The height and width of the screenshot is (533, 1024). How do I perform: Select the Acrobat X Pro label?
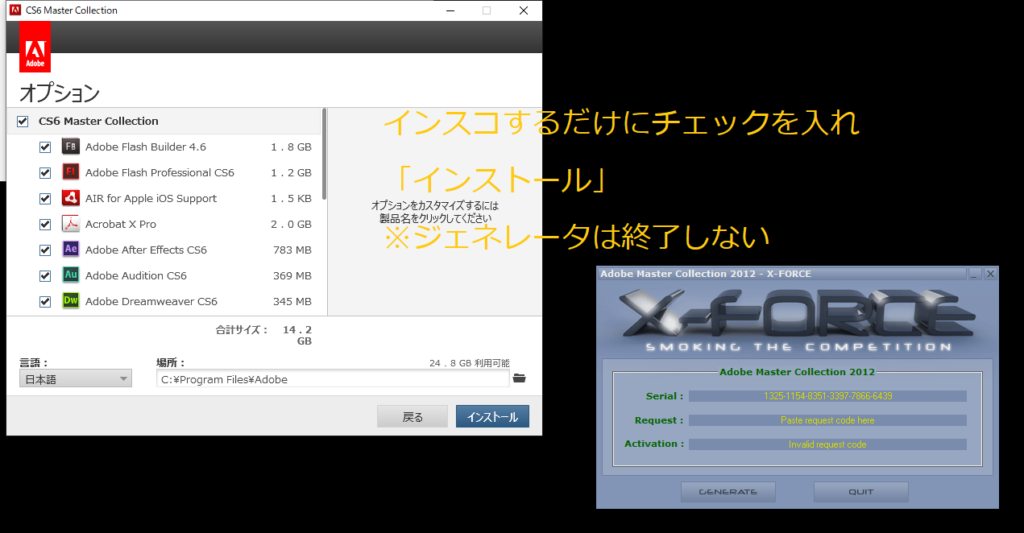(121, 224)
